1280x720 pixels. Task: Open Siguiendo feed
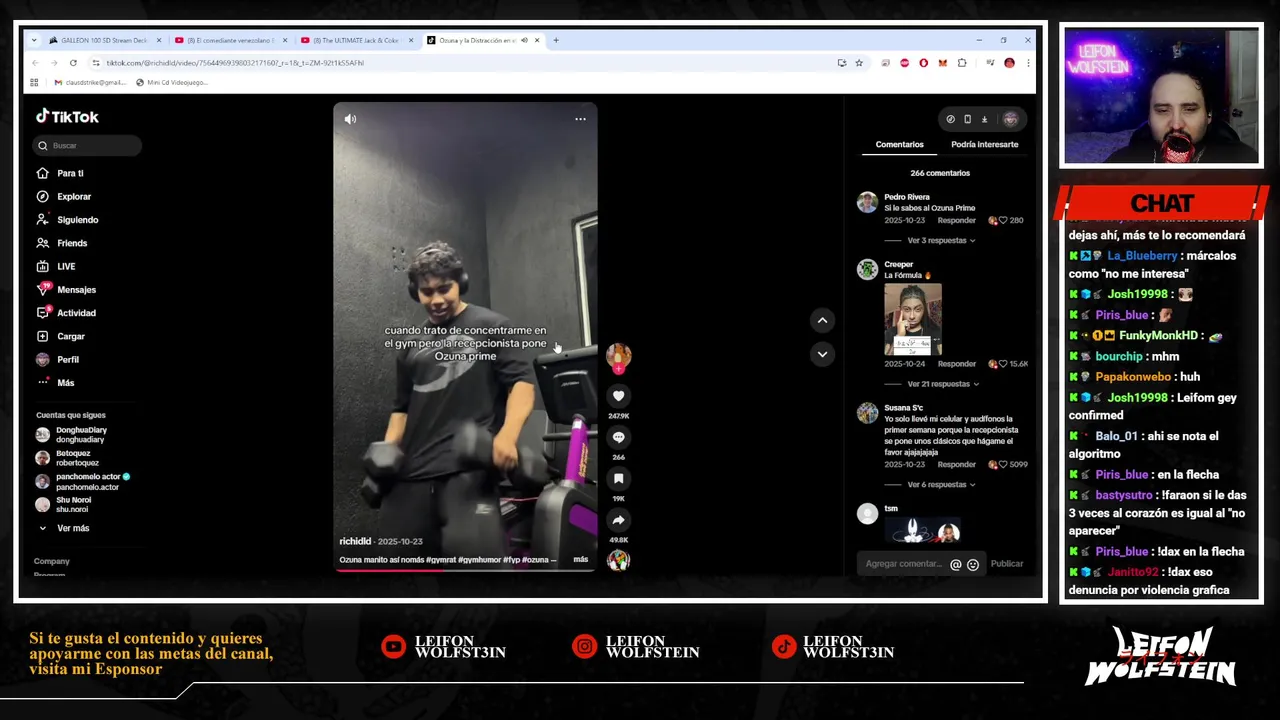(x=77, y=220)
